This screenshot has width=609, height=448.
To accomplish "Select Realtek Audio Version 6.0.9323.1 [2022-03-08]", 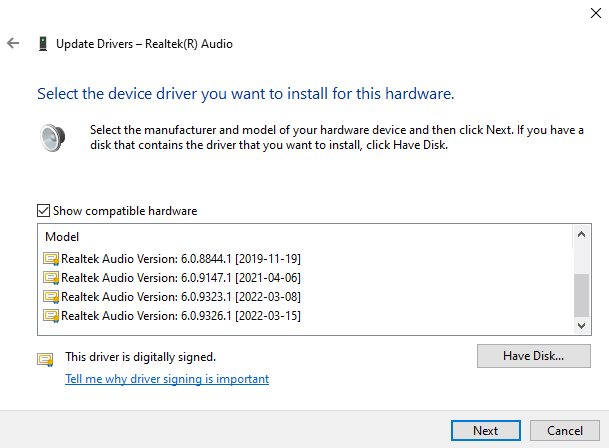I will pos(181,297).
